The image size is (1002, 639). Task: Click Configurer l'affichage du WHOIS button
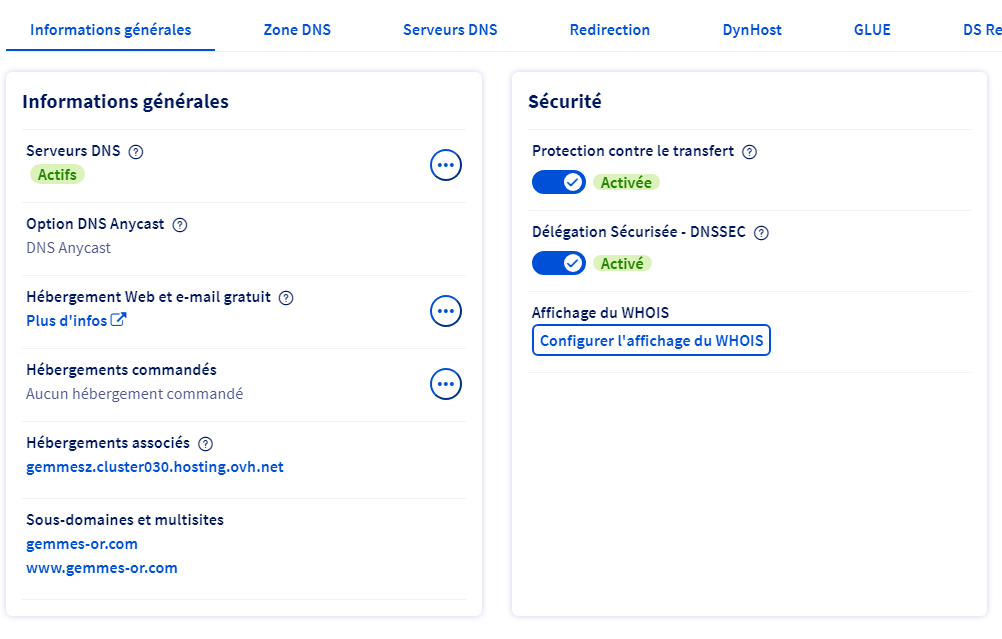[651, 341]
